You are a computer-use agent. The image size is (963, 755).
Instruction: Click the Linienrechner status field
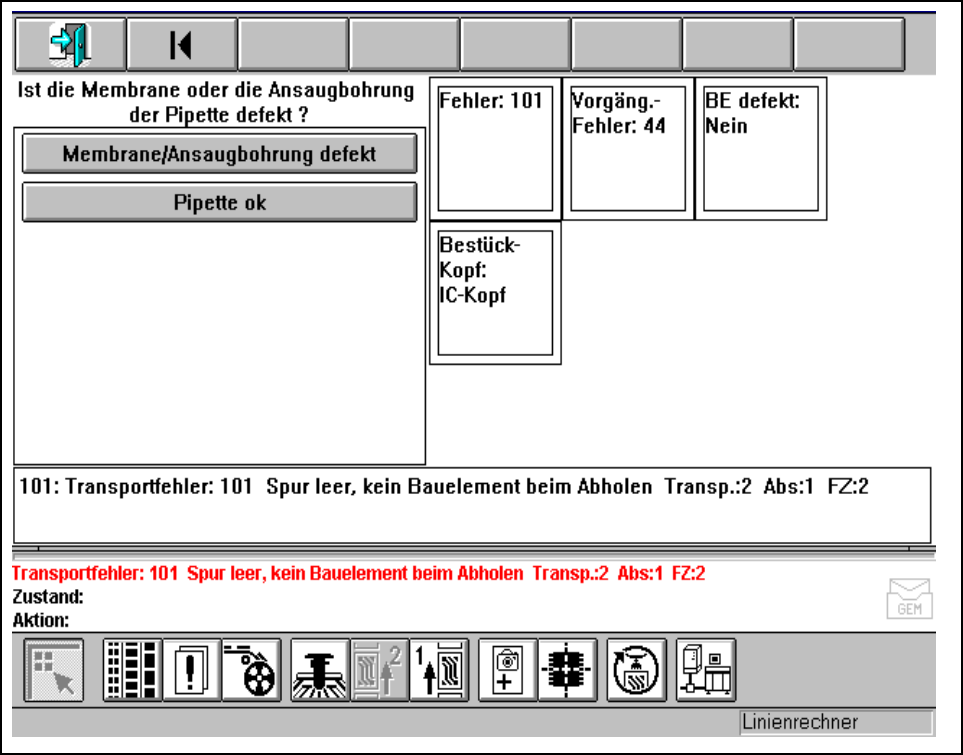coord(836,722)
